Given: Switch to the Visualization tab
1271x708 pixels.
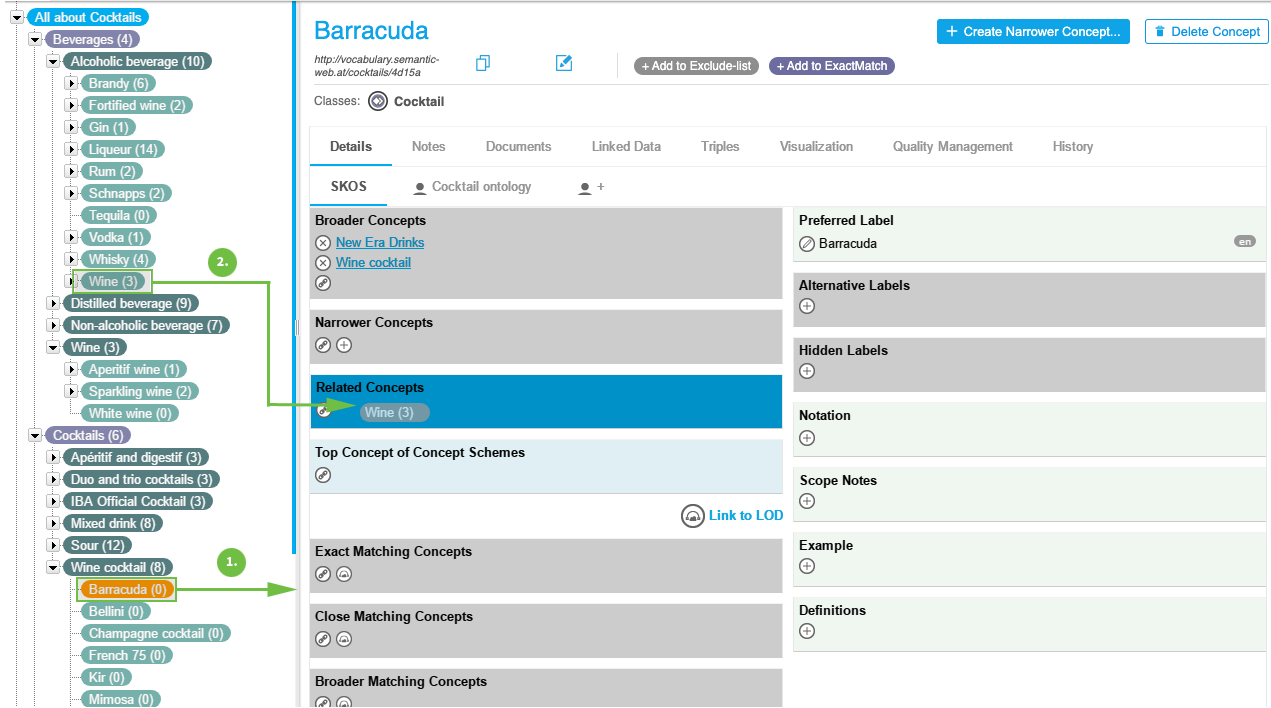Looking at the screenshot, I should click(x=816, y=146).
